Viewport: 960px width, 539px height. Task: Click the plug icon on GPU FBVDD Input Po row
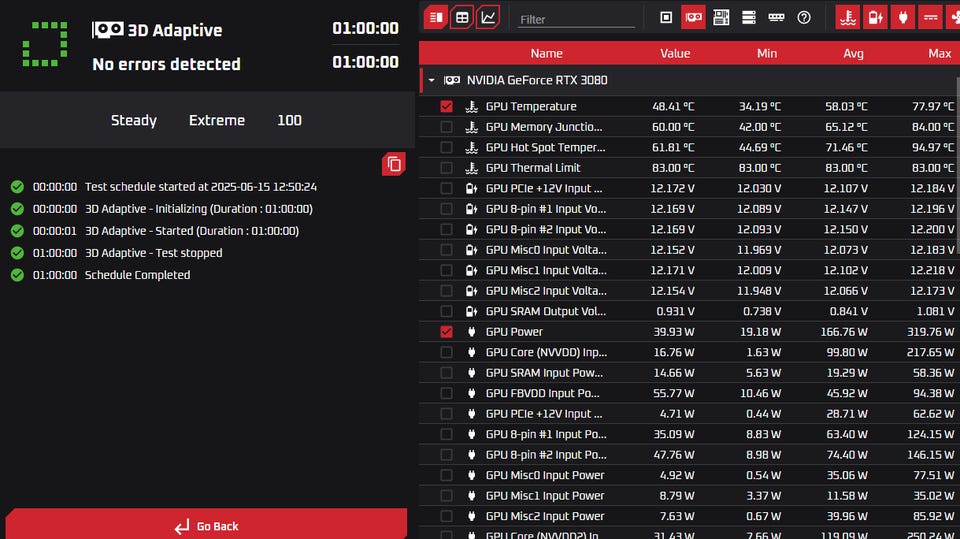(x=471, y=393)
